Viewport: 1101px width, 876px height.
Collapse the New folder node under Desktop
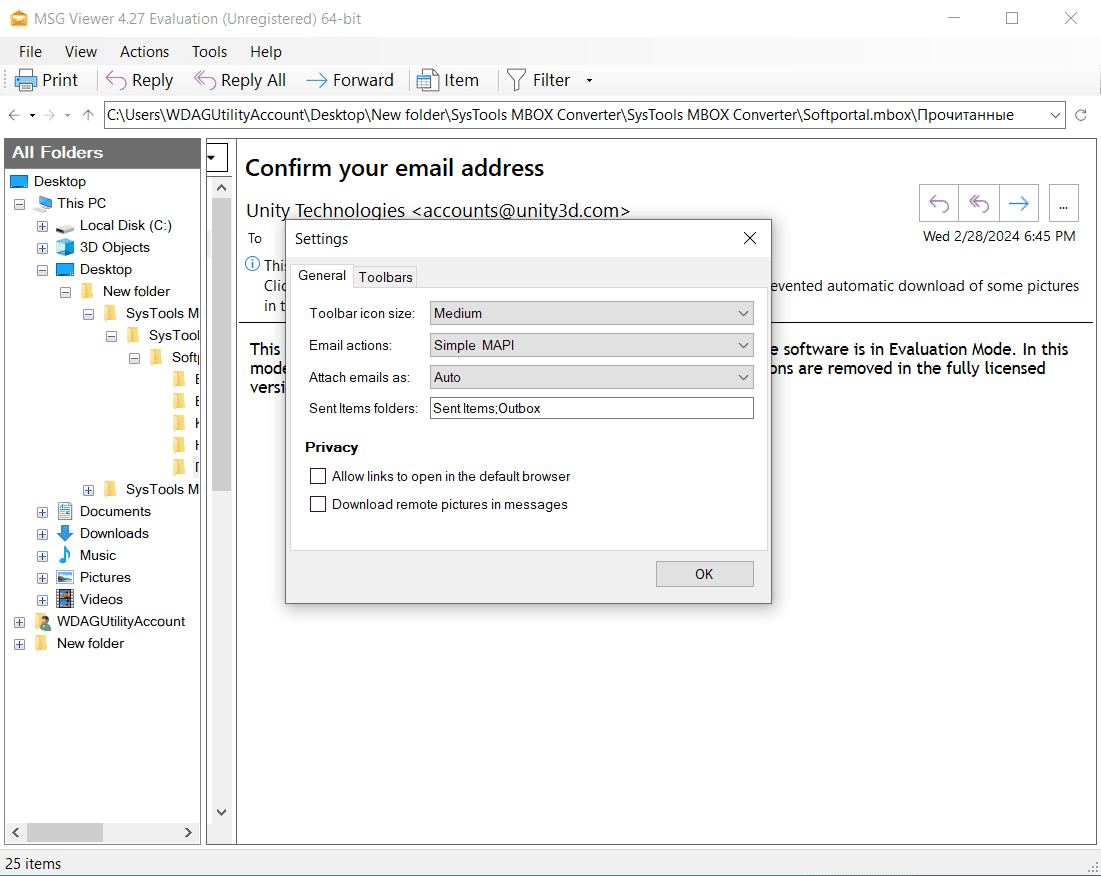tap(65, 293)
